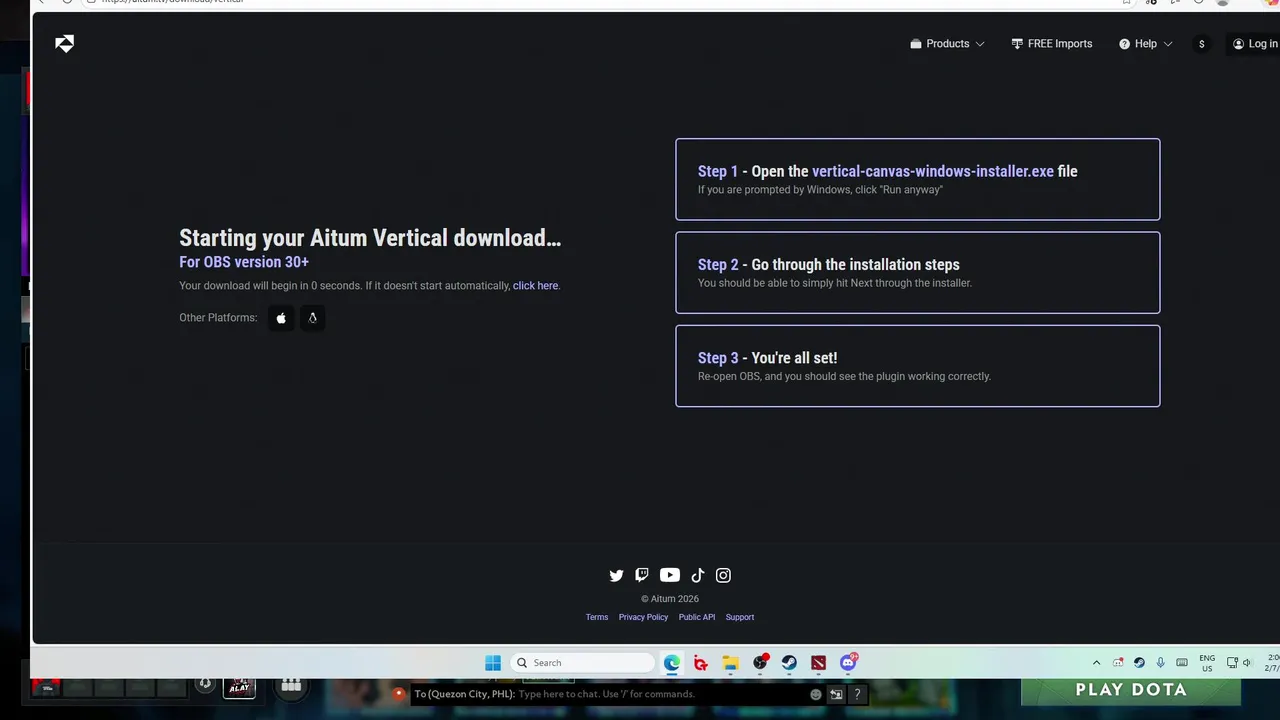
Task: Switch to Dota 2 in taskbar
Action: 819,663
